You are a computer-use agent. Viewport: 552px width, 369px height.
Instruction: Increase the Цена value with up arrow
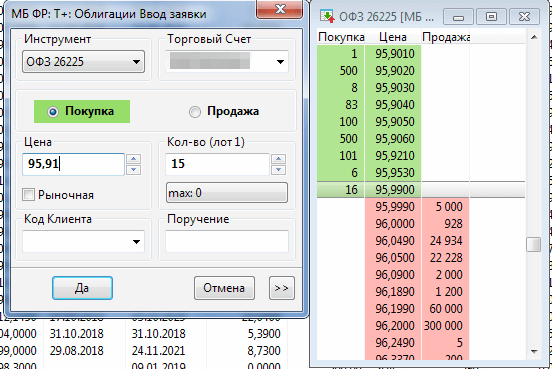133,159
